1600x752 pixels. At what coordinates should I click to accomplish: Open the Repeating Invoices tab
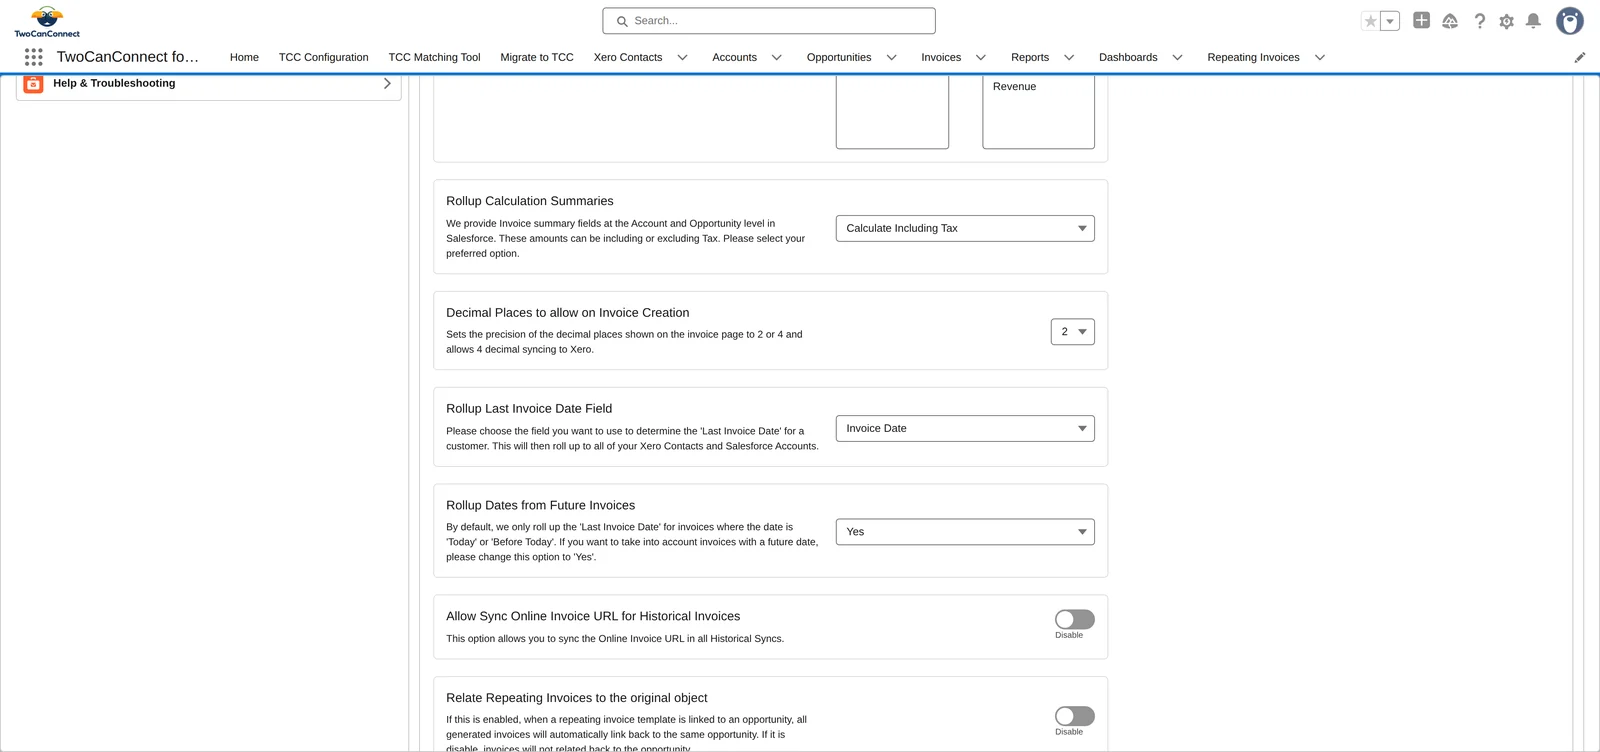(x=1253, y=57)
